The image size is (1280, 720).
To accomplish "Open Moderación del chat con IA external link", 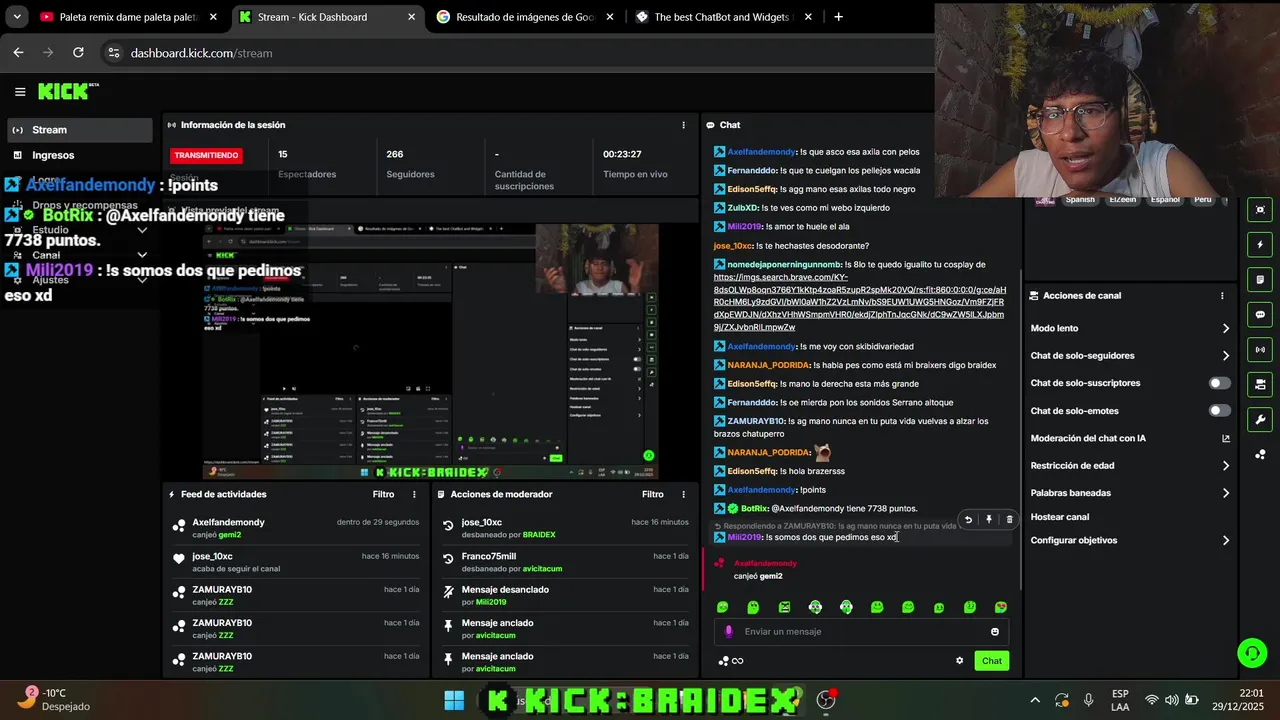I will (x=1226, y=438).
